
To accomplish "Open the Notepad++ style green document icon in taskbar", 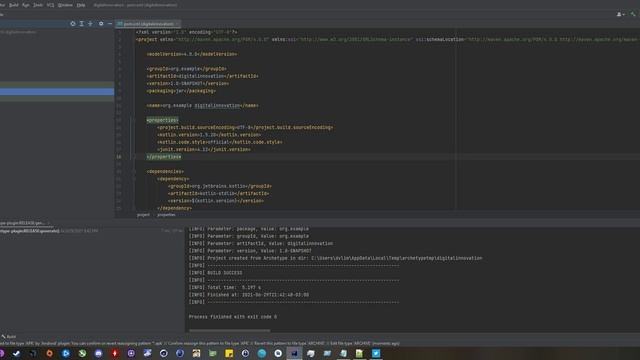I will point(360,353).
